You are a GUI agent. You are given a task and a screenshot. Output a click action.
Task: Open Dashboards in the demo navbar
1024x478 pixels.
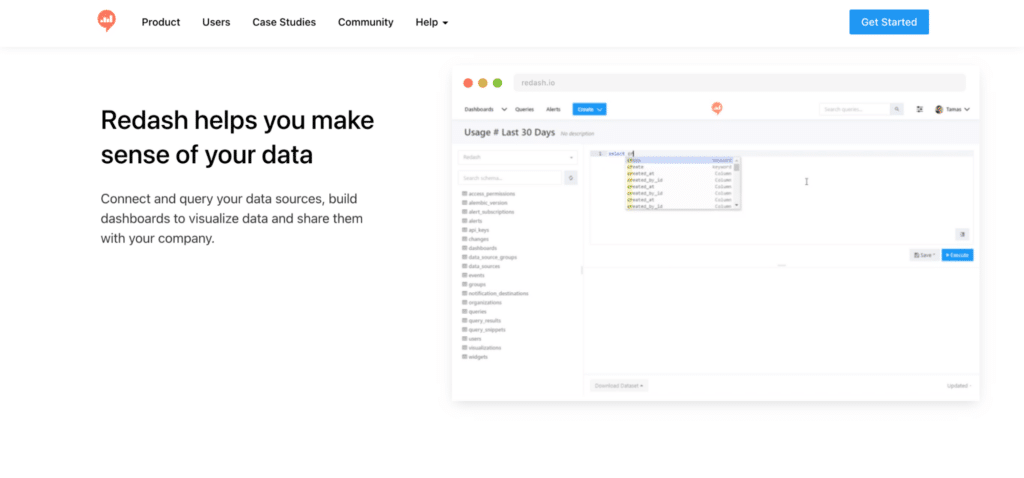(x=479, y=110)
